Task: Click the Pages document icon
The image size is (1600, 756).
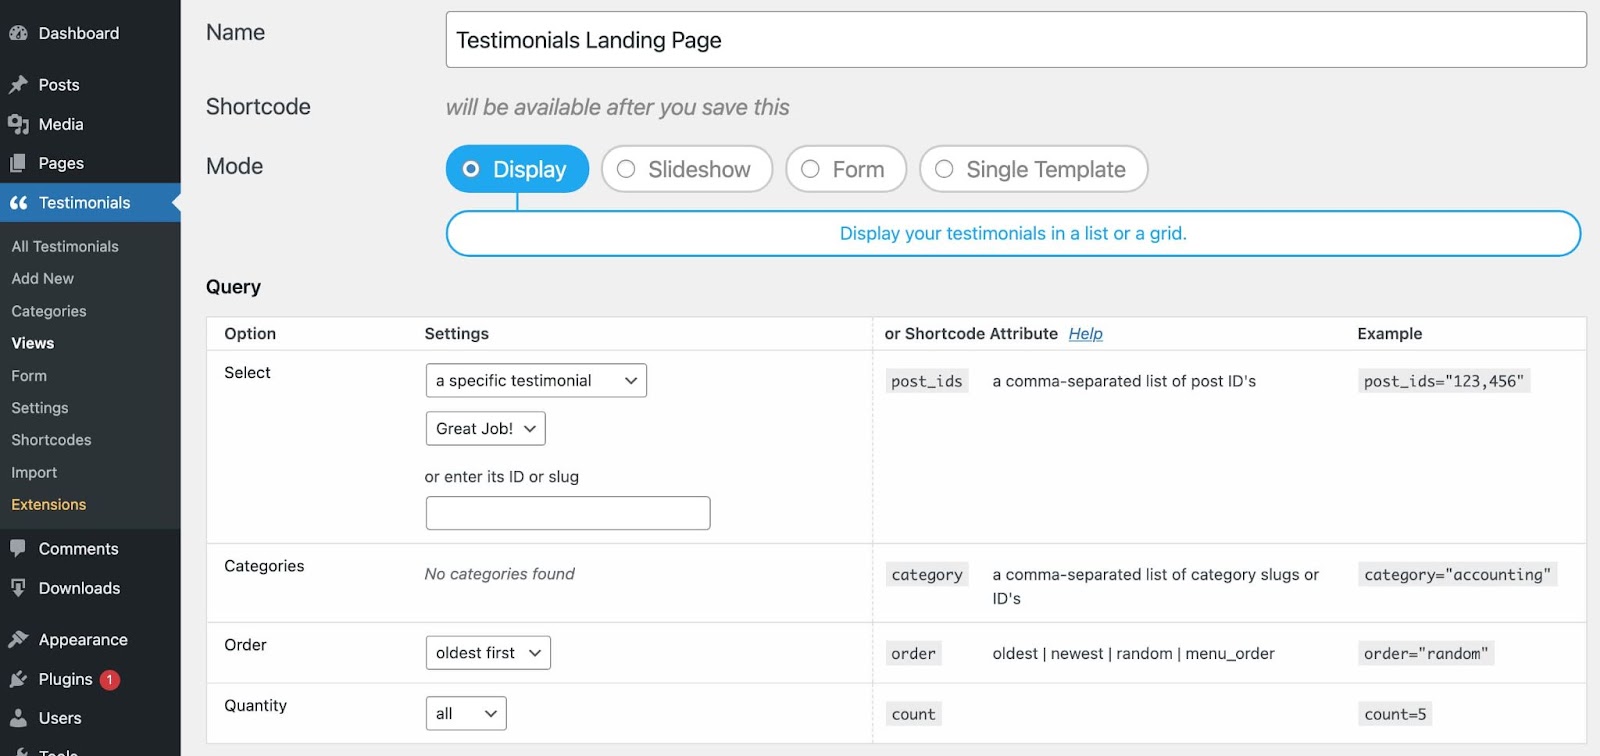Action: 18,163
